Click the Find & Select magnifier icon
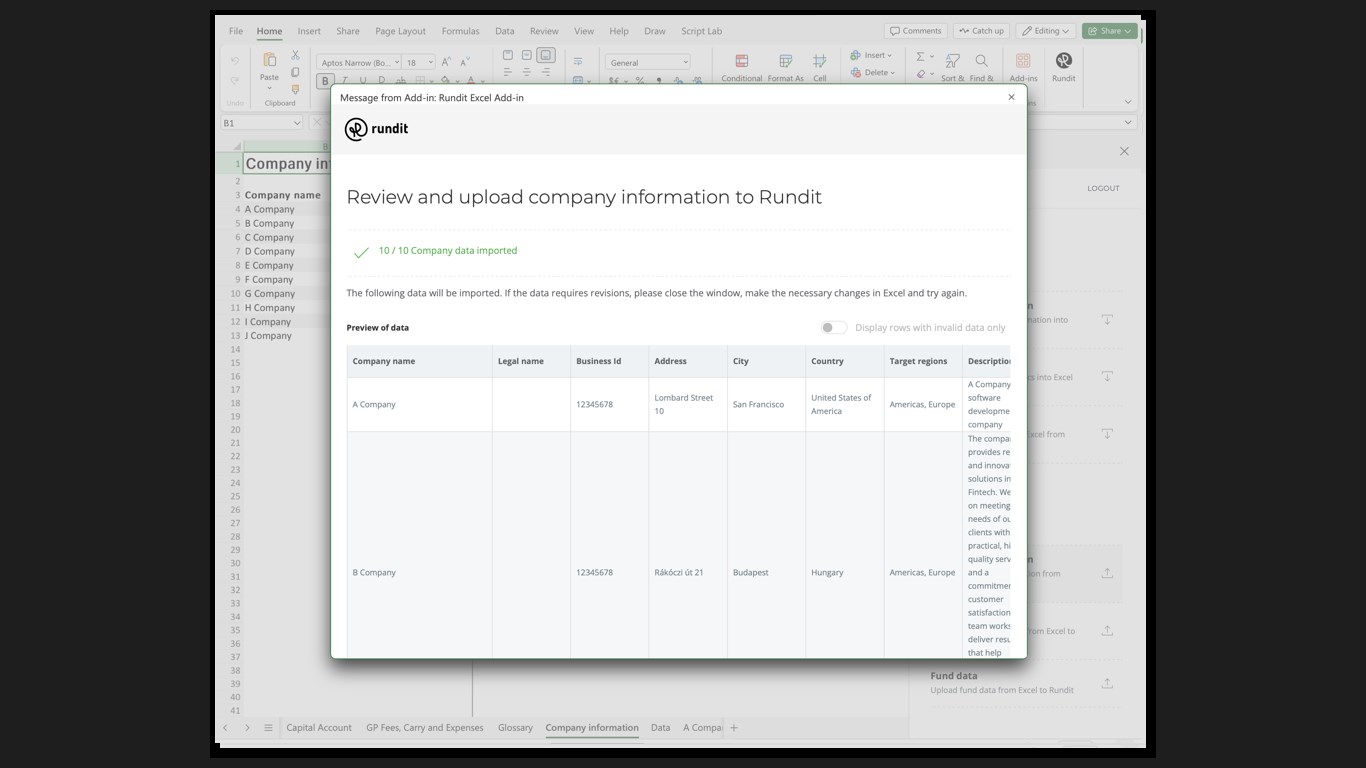Image resolution: width=1366 pixels, height=768 pixels. tap(982, 62)
